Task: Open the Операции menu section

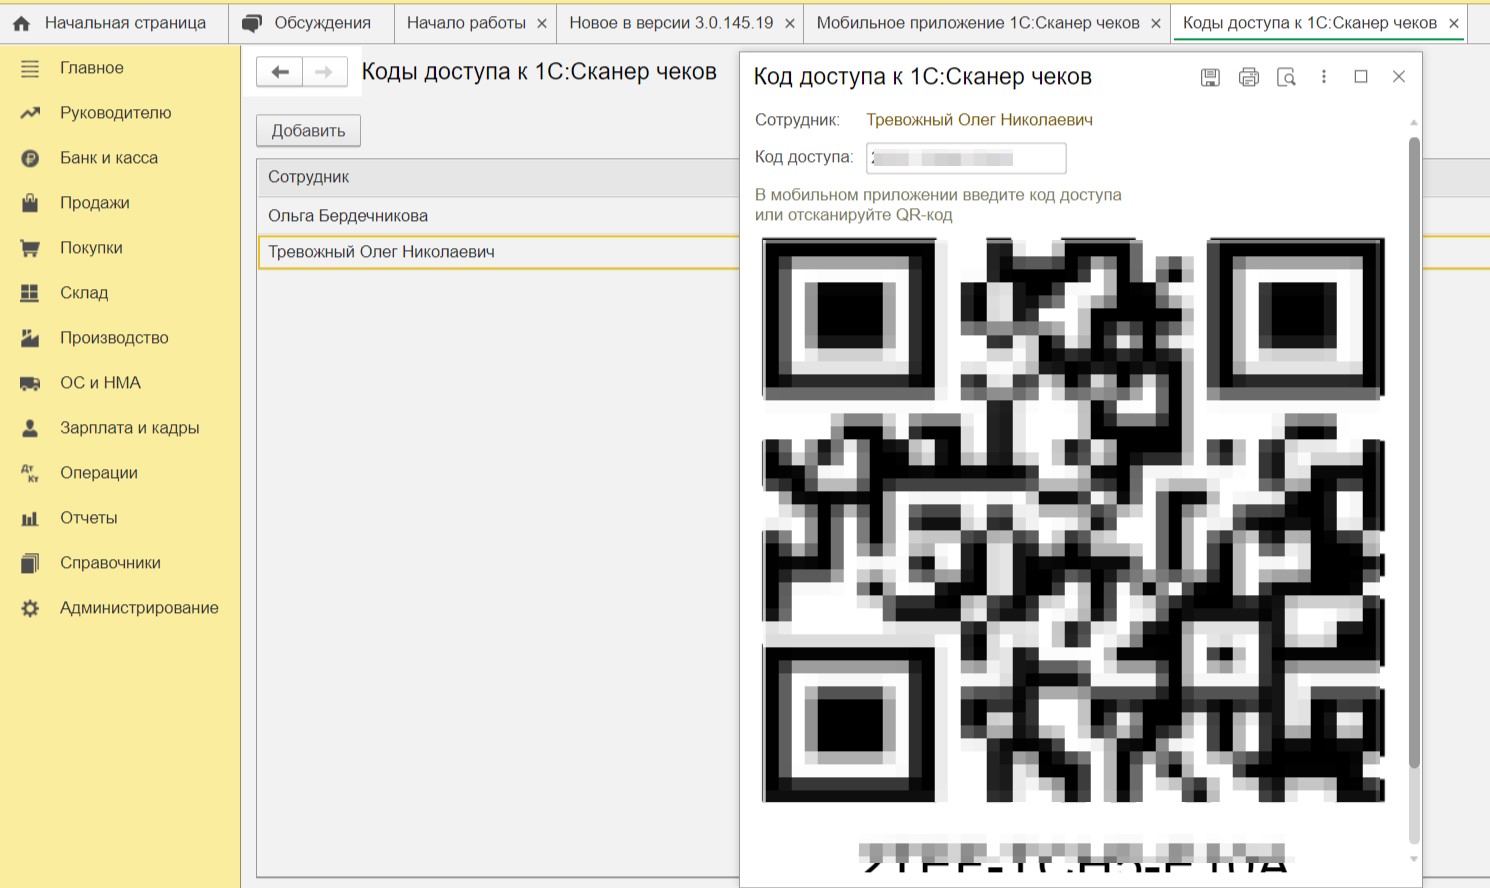Action: (99, 473)
